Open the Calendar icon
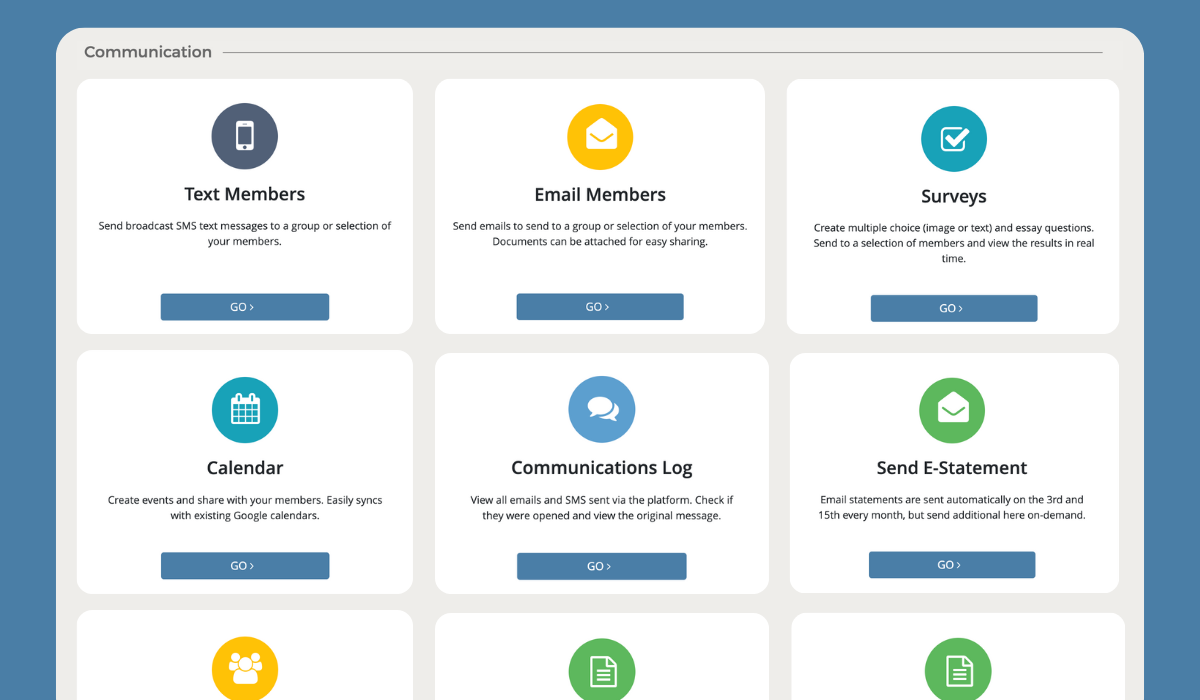 pyautogui.click(x=244, y=409)
